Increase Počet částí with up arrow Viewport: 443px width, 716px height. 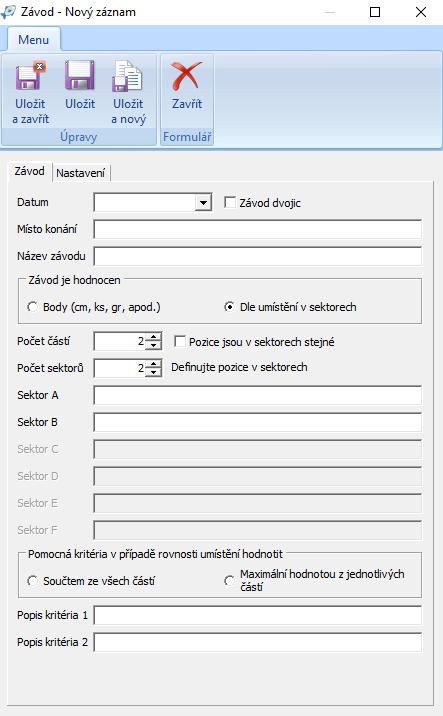tap(153, 337)
